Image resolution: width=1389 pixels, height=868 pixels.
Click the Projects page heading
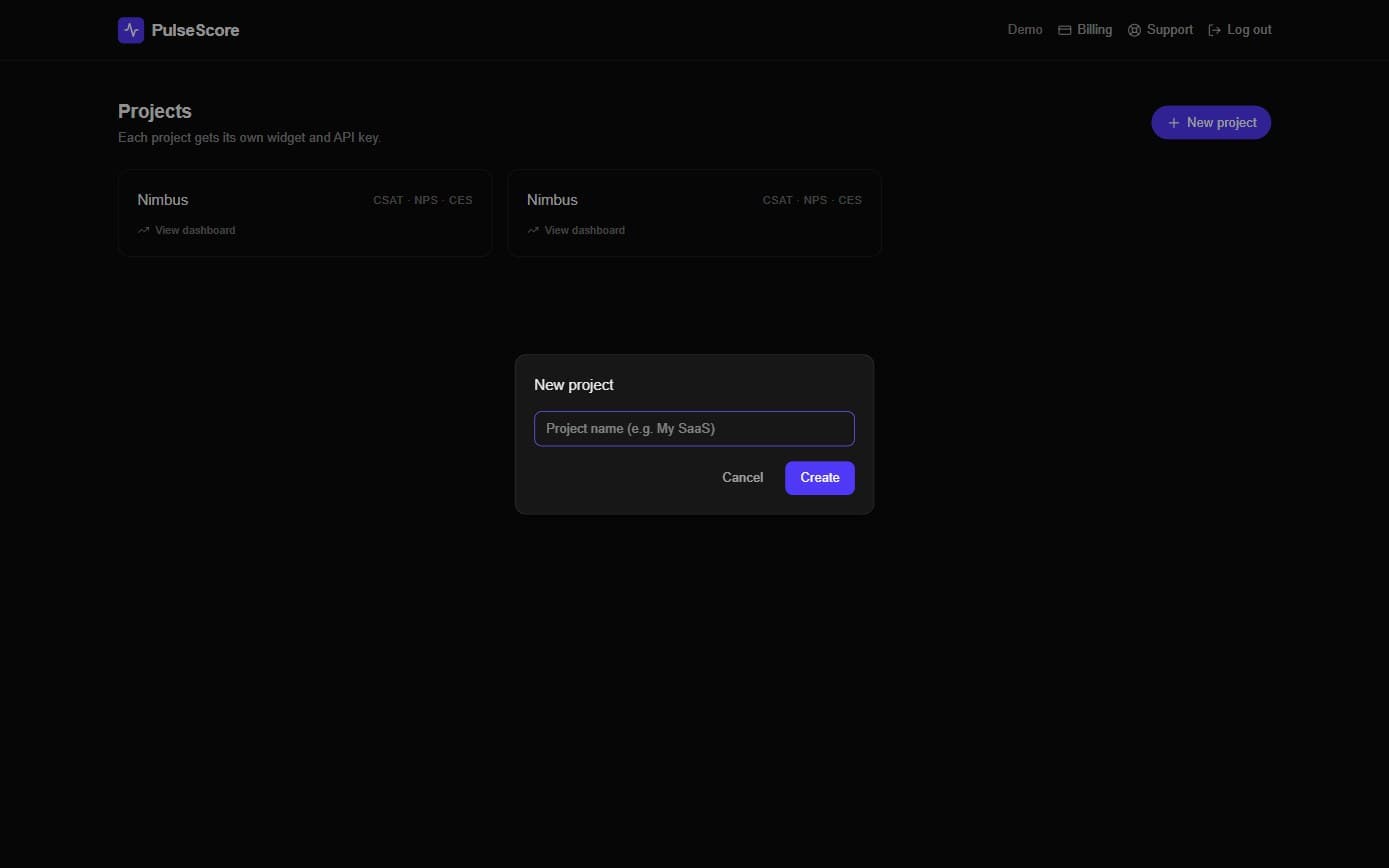point(155,111)
